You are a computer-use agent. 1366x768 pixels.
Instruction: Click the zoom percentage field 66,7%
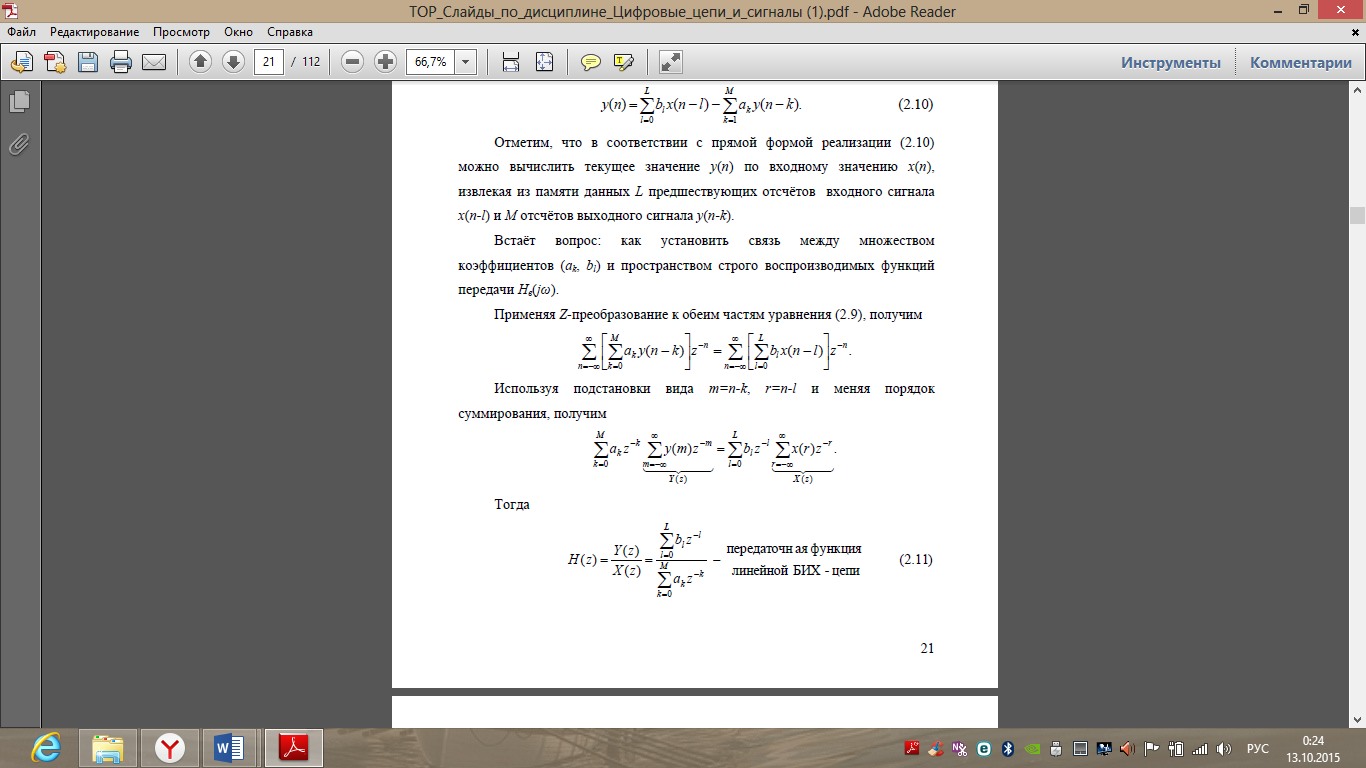click(x=430, y=62)
